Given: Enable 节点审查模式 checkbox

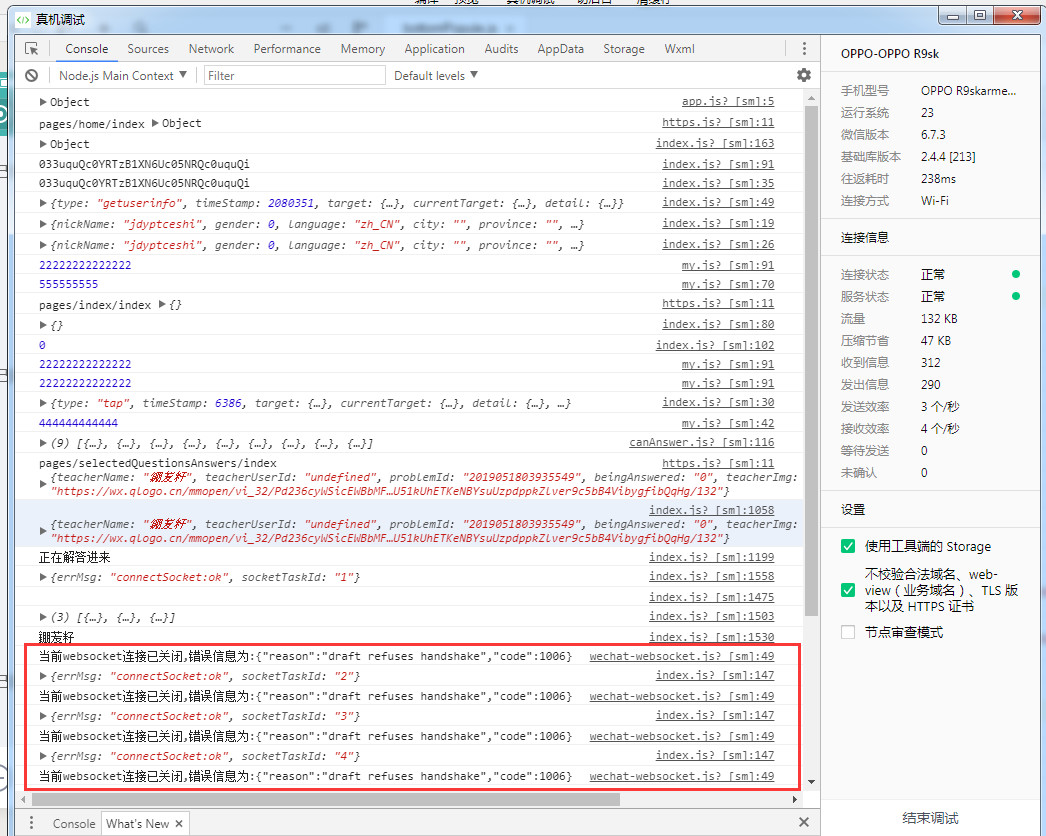Looking at the screenshot, I should (x=848, y=632).
